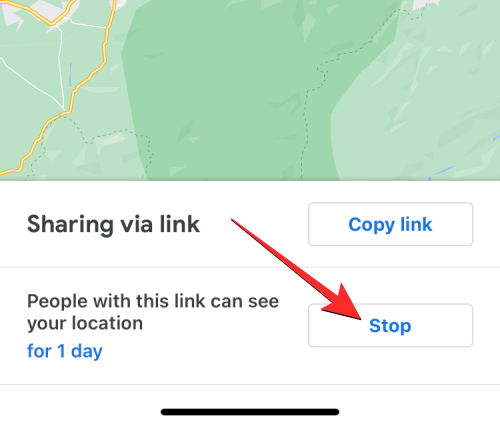Tap the white road fork joining the yellow highway

coord(65,110)
